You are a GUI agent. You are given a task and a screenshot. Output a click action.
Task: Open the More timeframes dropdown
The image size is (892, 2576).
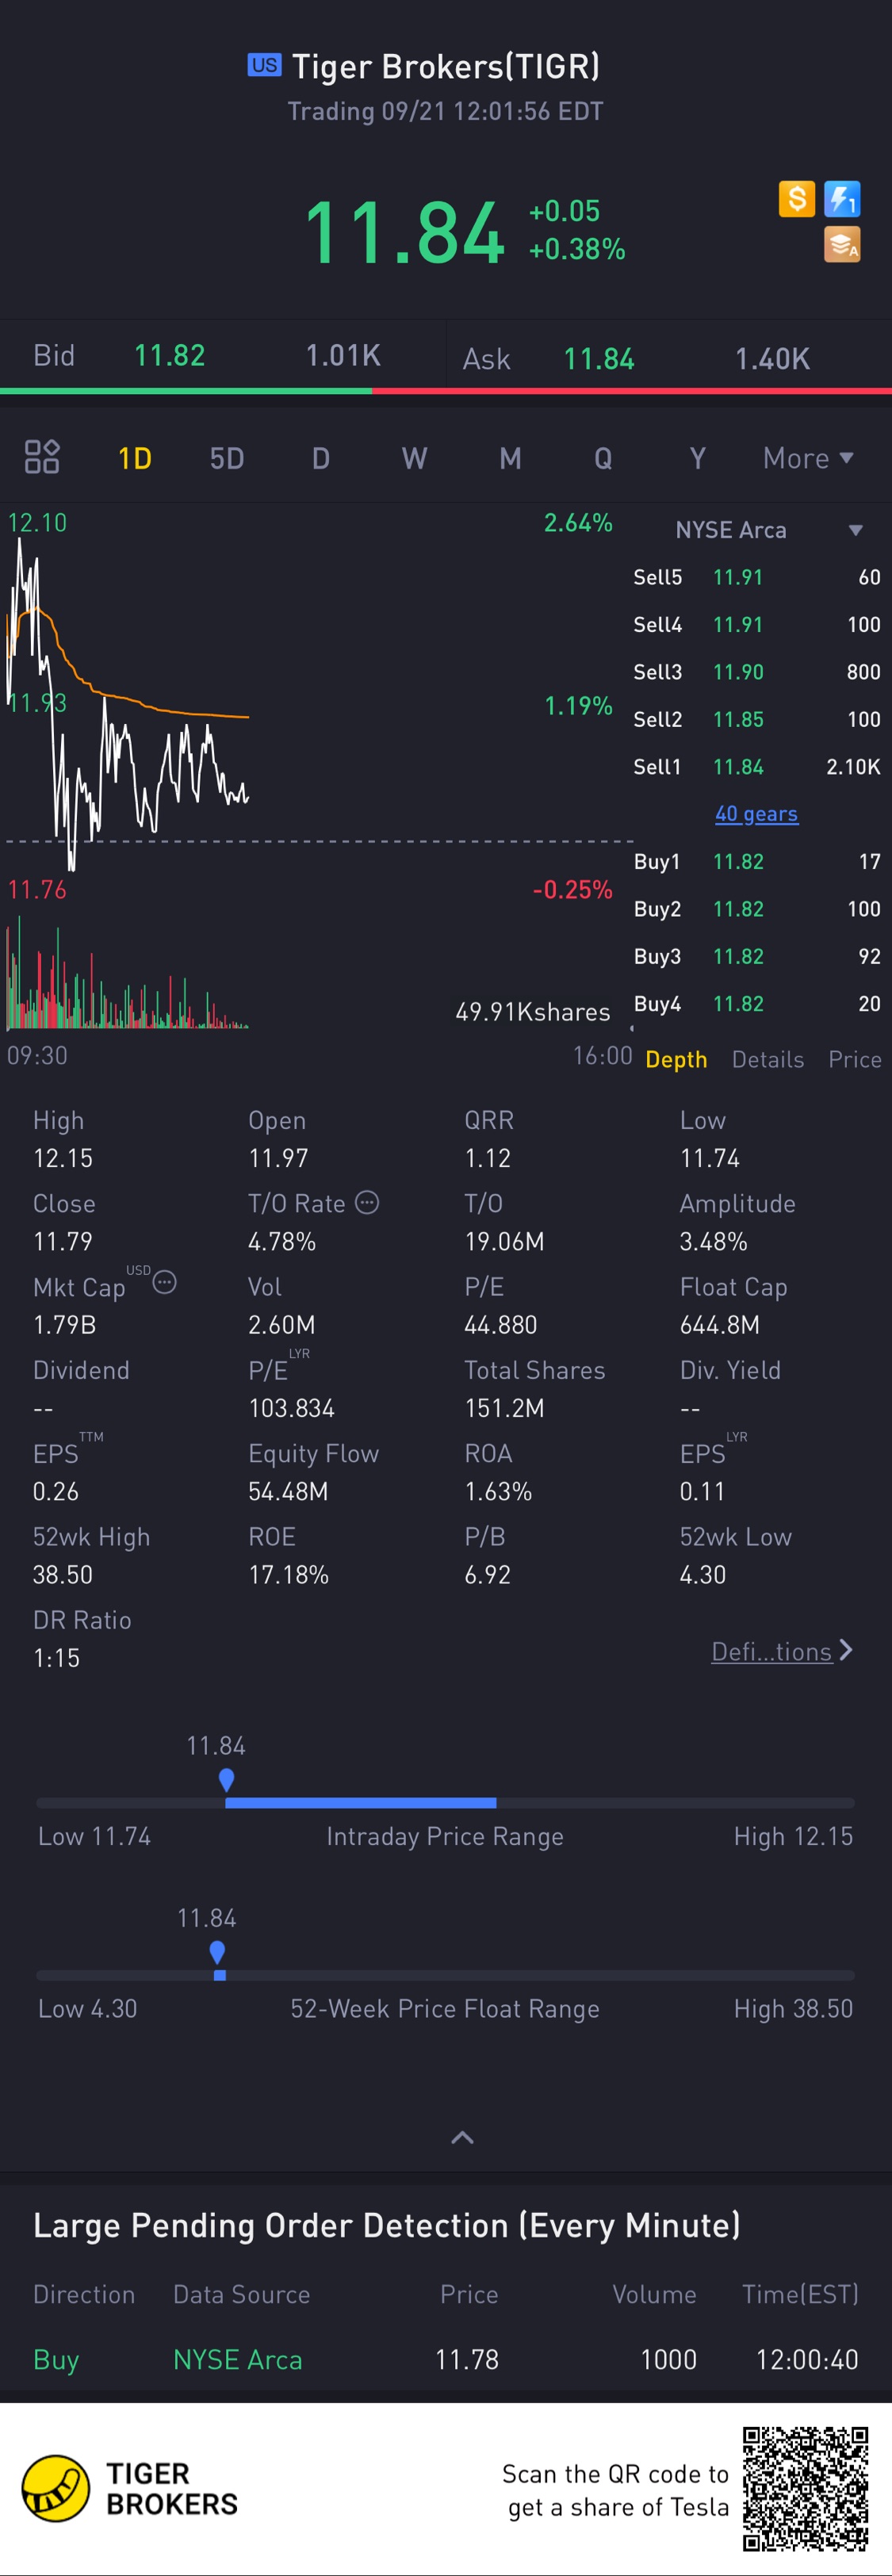click(x=807, y=458)
